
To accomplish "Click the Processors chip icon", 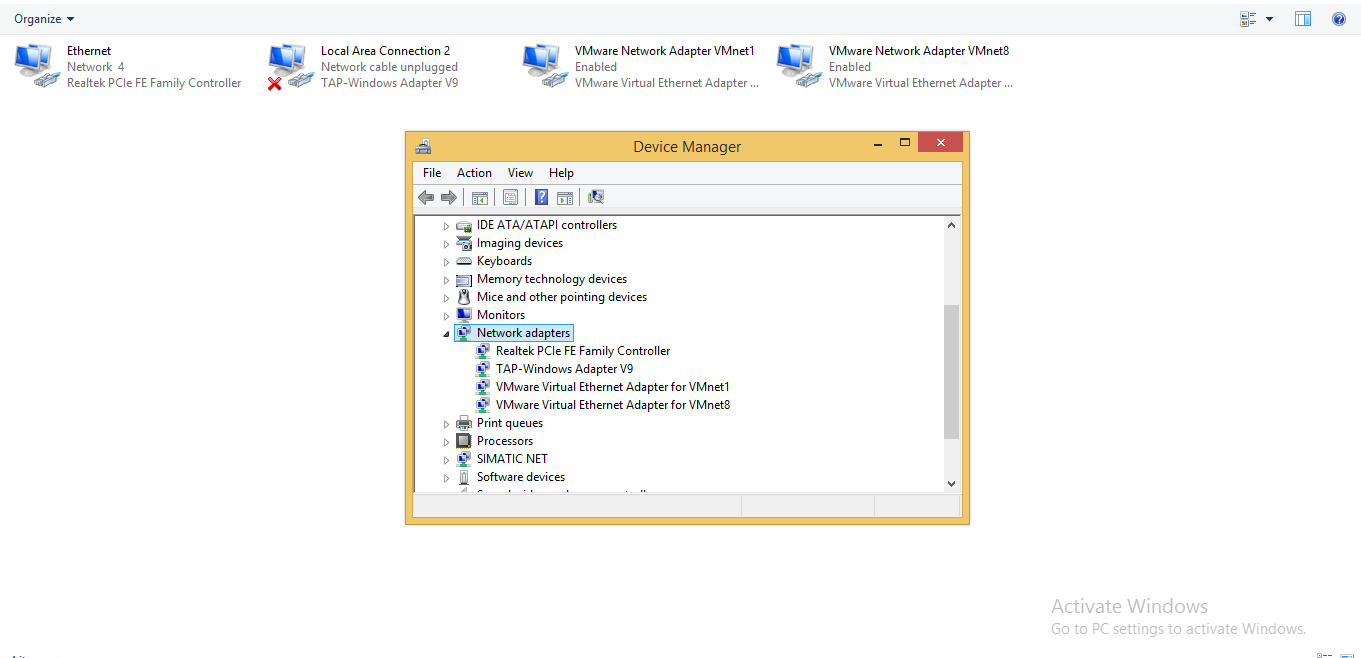I will click(464, 441).
